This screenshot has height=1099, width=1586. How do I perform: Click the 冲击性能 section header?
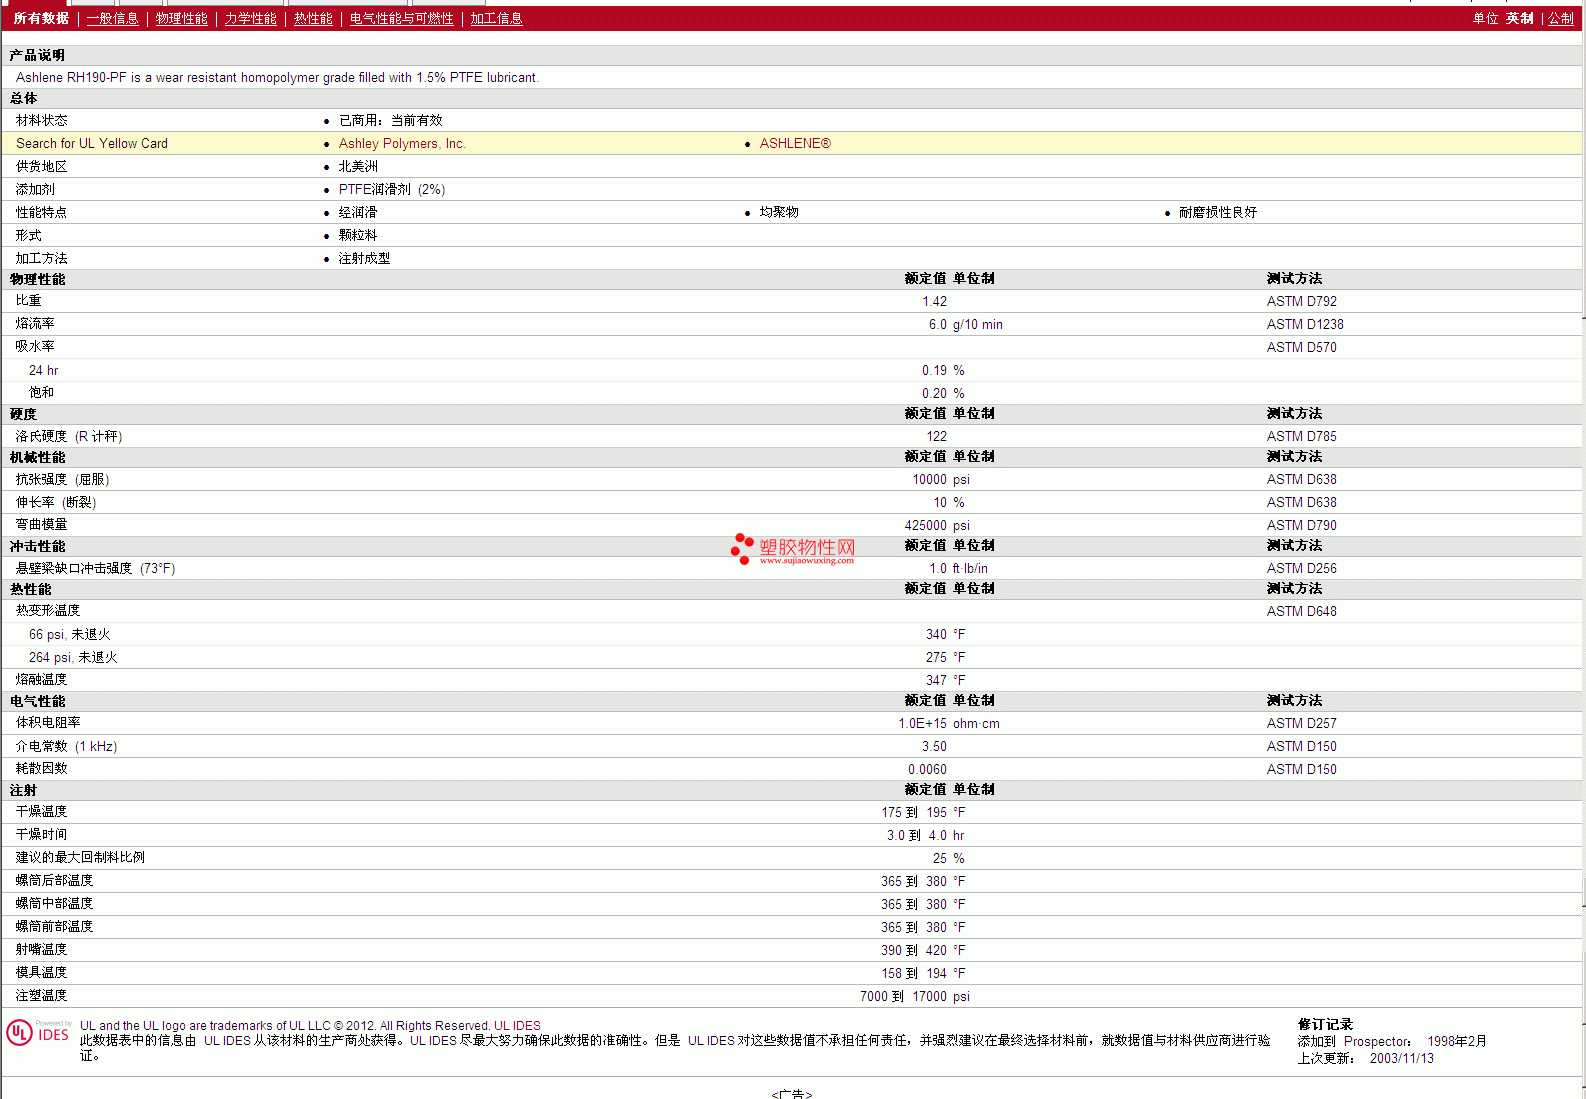(37, 546)
